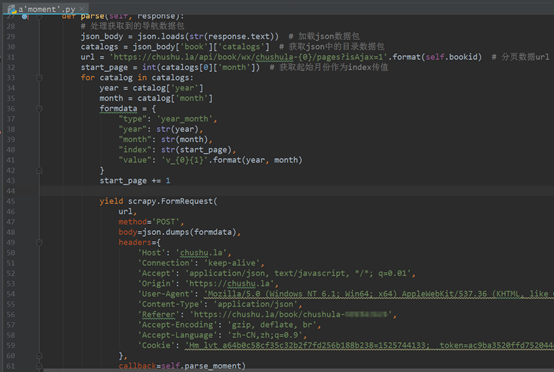Click the fold end marker at line 61
The image size is (554, 372).
click(39, 366)
